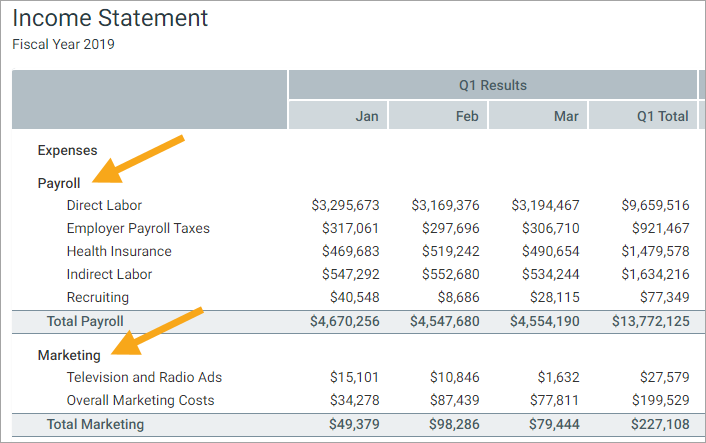The image size is (706, 443).
Task: Click the Direct Labor Jan value $3,295,673
Action: click(345, 205)
